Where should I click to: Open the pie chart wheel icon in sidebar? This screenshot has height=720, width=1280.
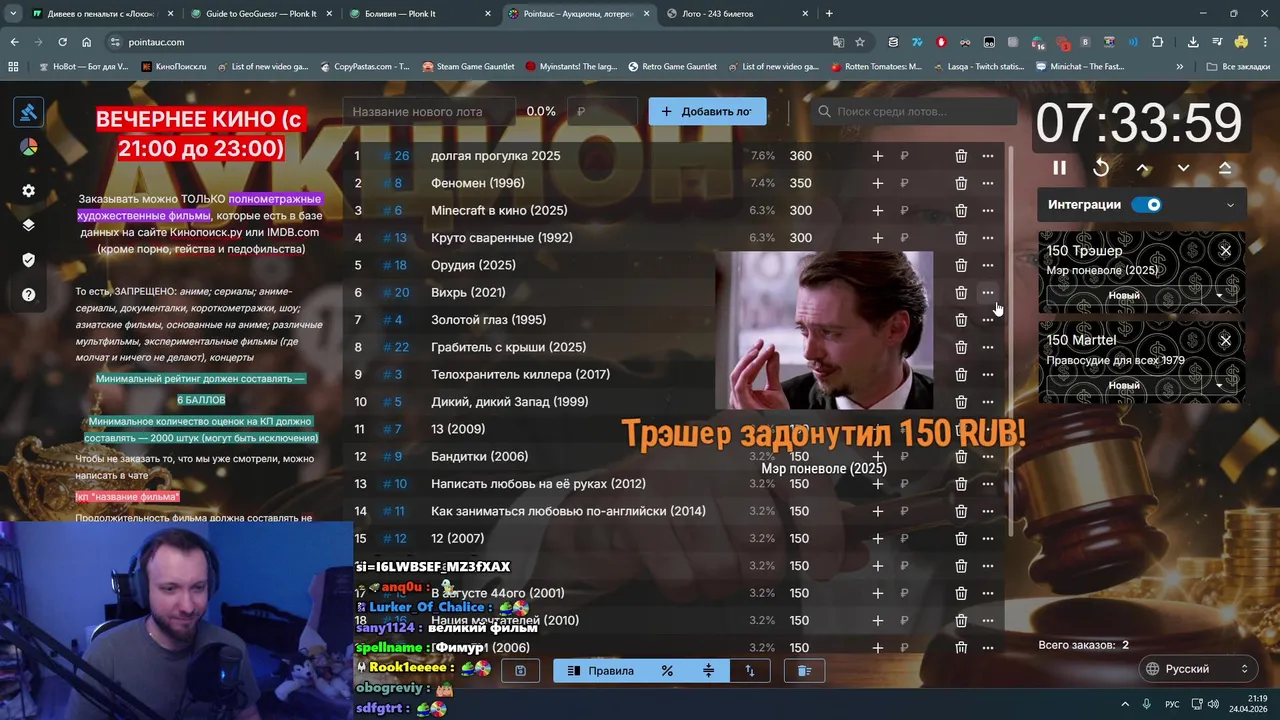coord(28,147)
